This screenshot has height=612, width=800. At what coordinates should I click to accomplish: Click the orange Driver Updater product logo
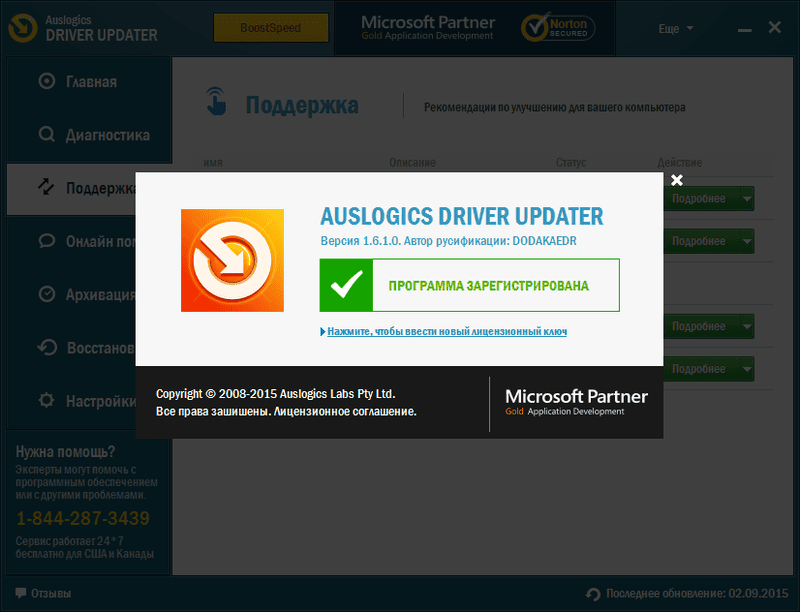tap(232, 260)
